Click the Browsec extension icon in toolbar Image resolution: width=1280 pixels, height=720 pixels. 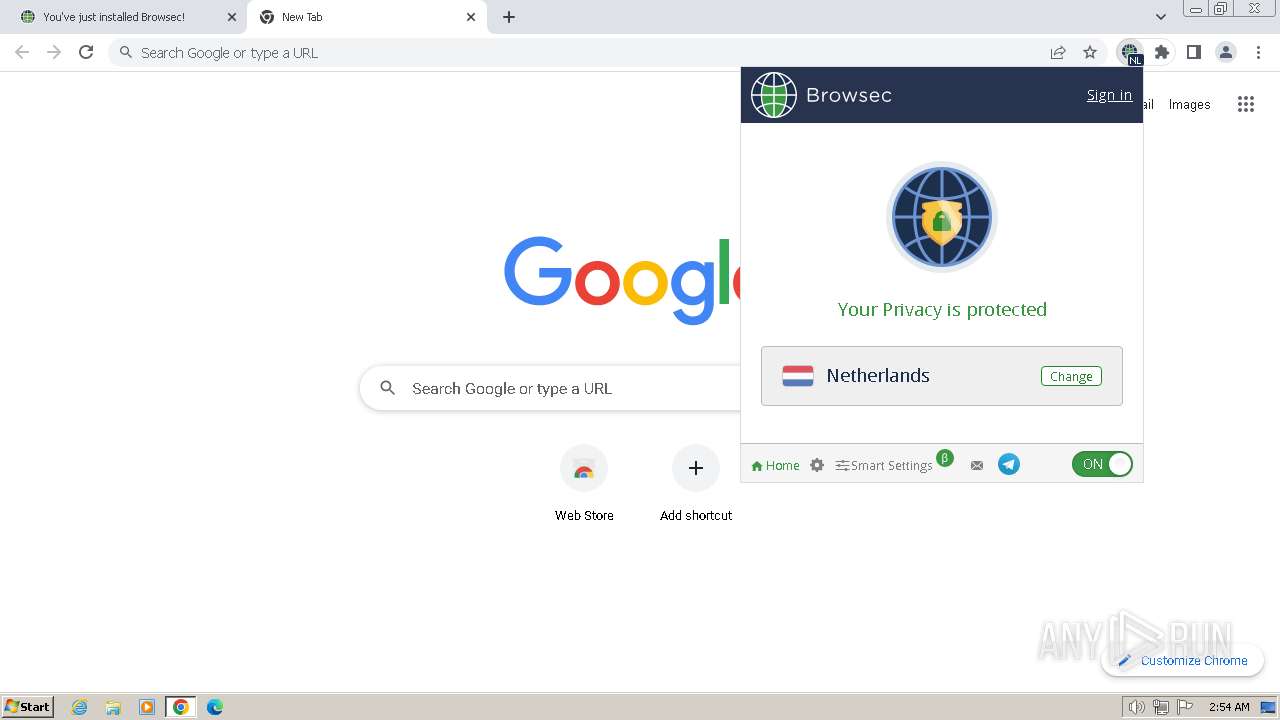[1129, 52]
